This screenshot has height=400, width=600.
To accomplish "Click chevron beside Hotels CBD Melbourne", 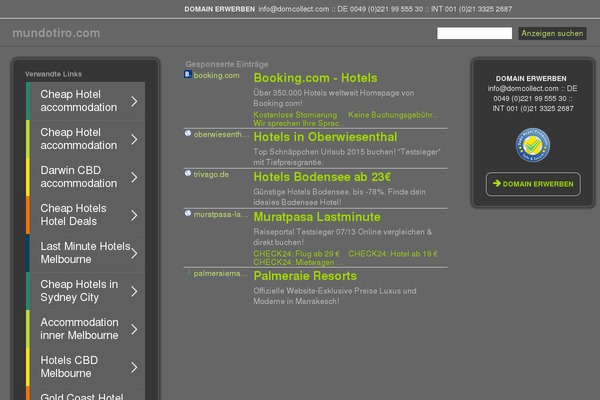I will coord(134,367).
